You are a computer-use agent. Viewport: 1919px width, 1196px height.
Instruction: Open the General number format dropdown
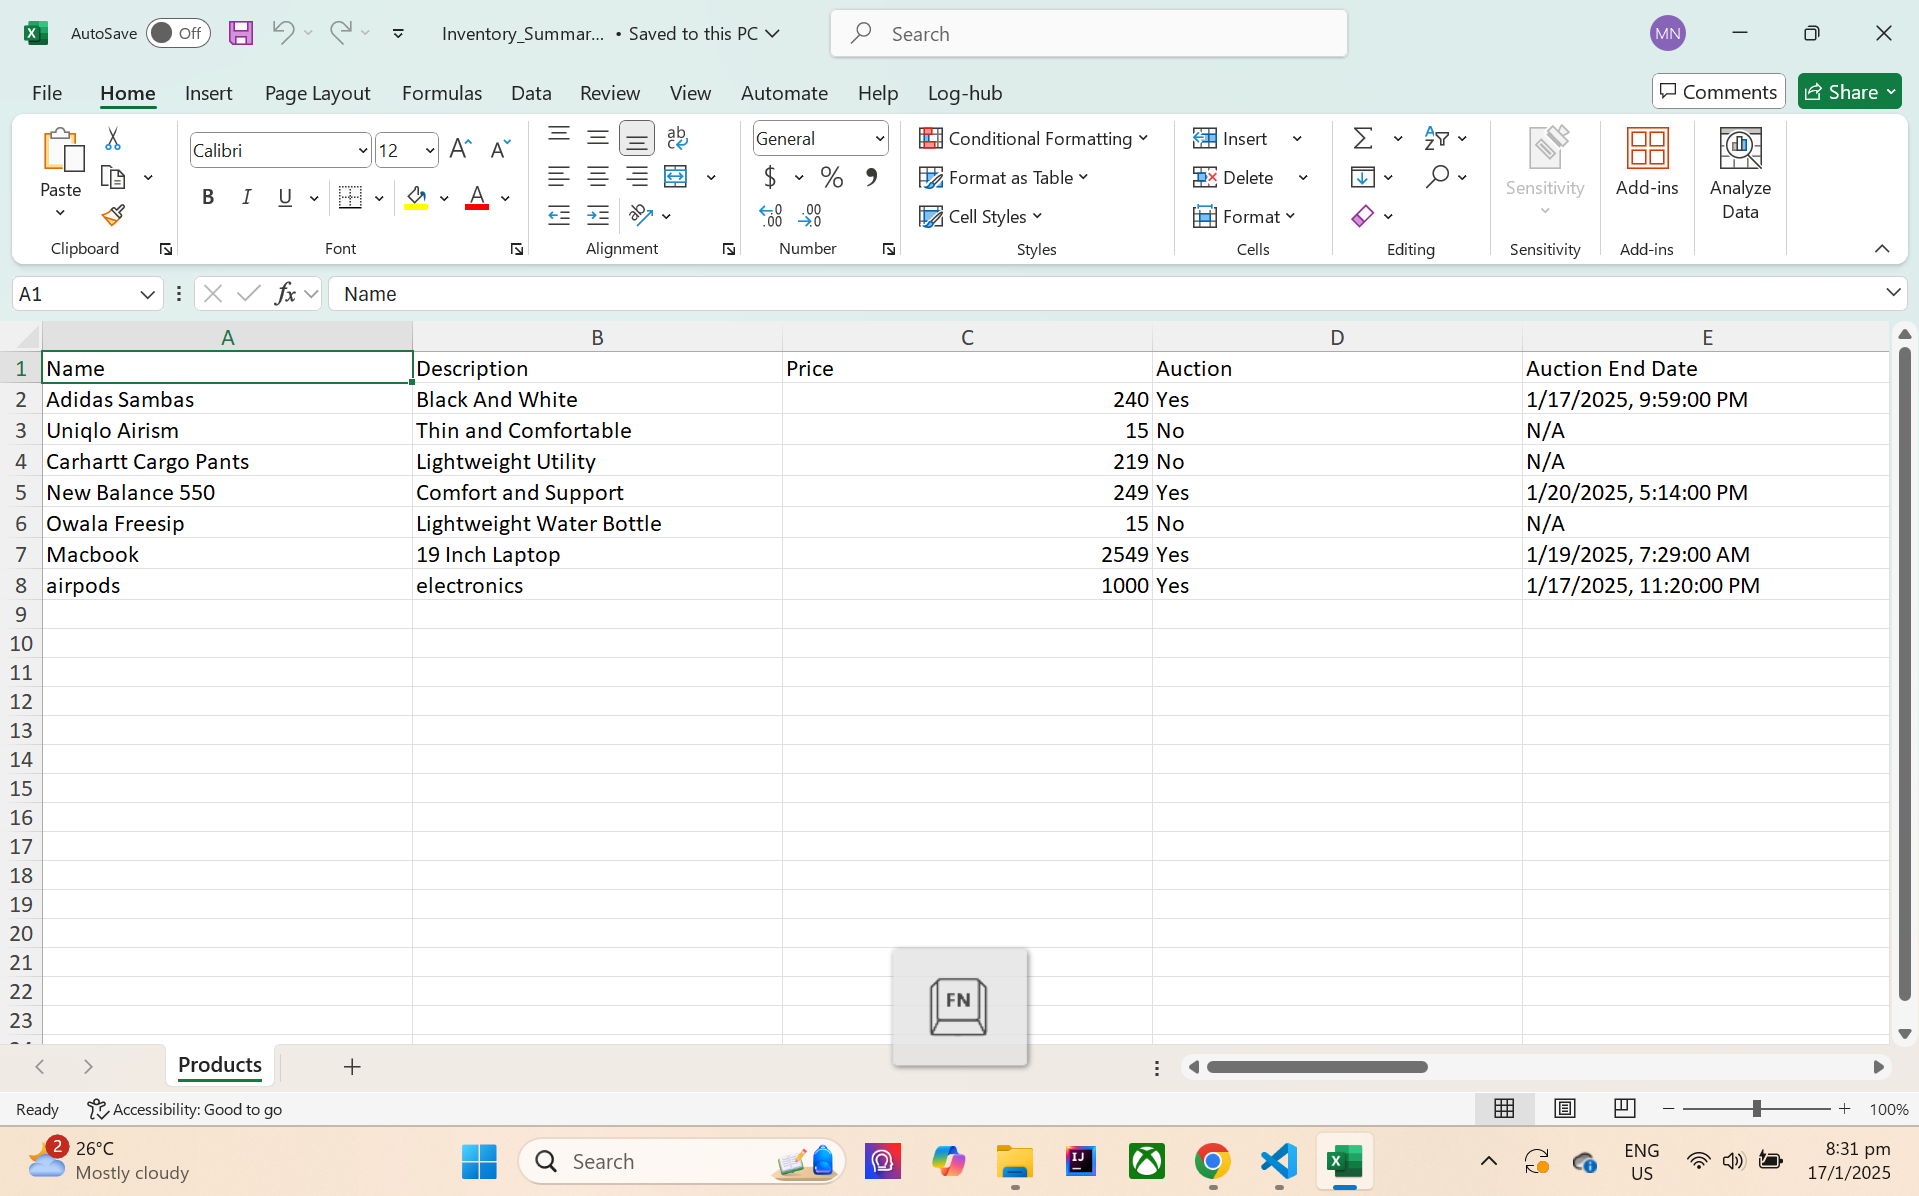[x=879, y=139]
